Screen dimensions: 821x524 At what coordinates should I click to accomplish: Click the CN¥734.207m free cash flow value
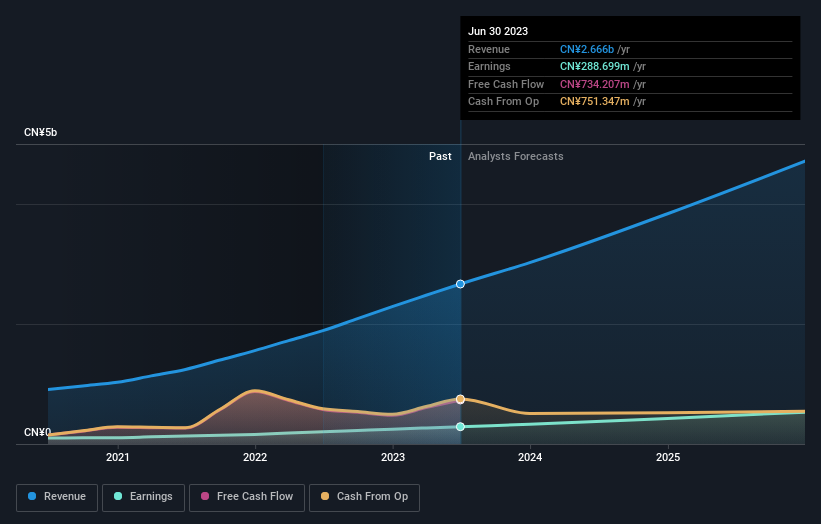pos(595,84)
